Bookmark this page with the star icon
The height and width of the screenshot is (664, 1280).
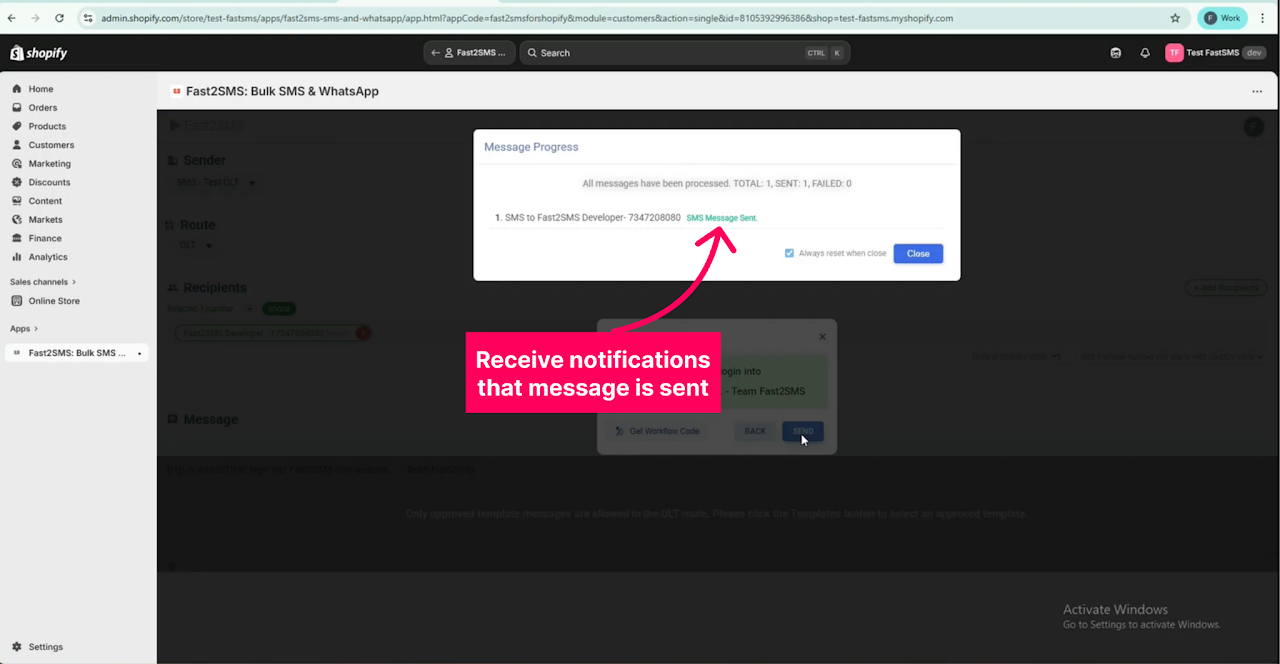1175,18
